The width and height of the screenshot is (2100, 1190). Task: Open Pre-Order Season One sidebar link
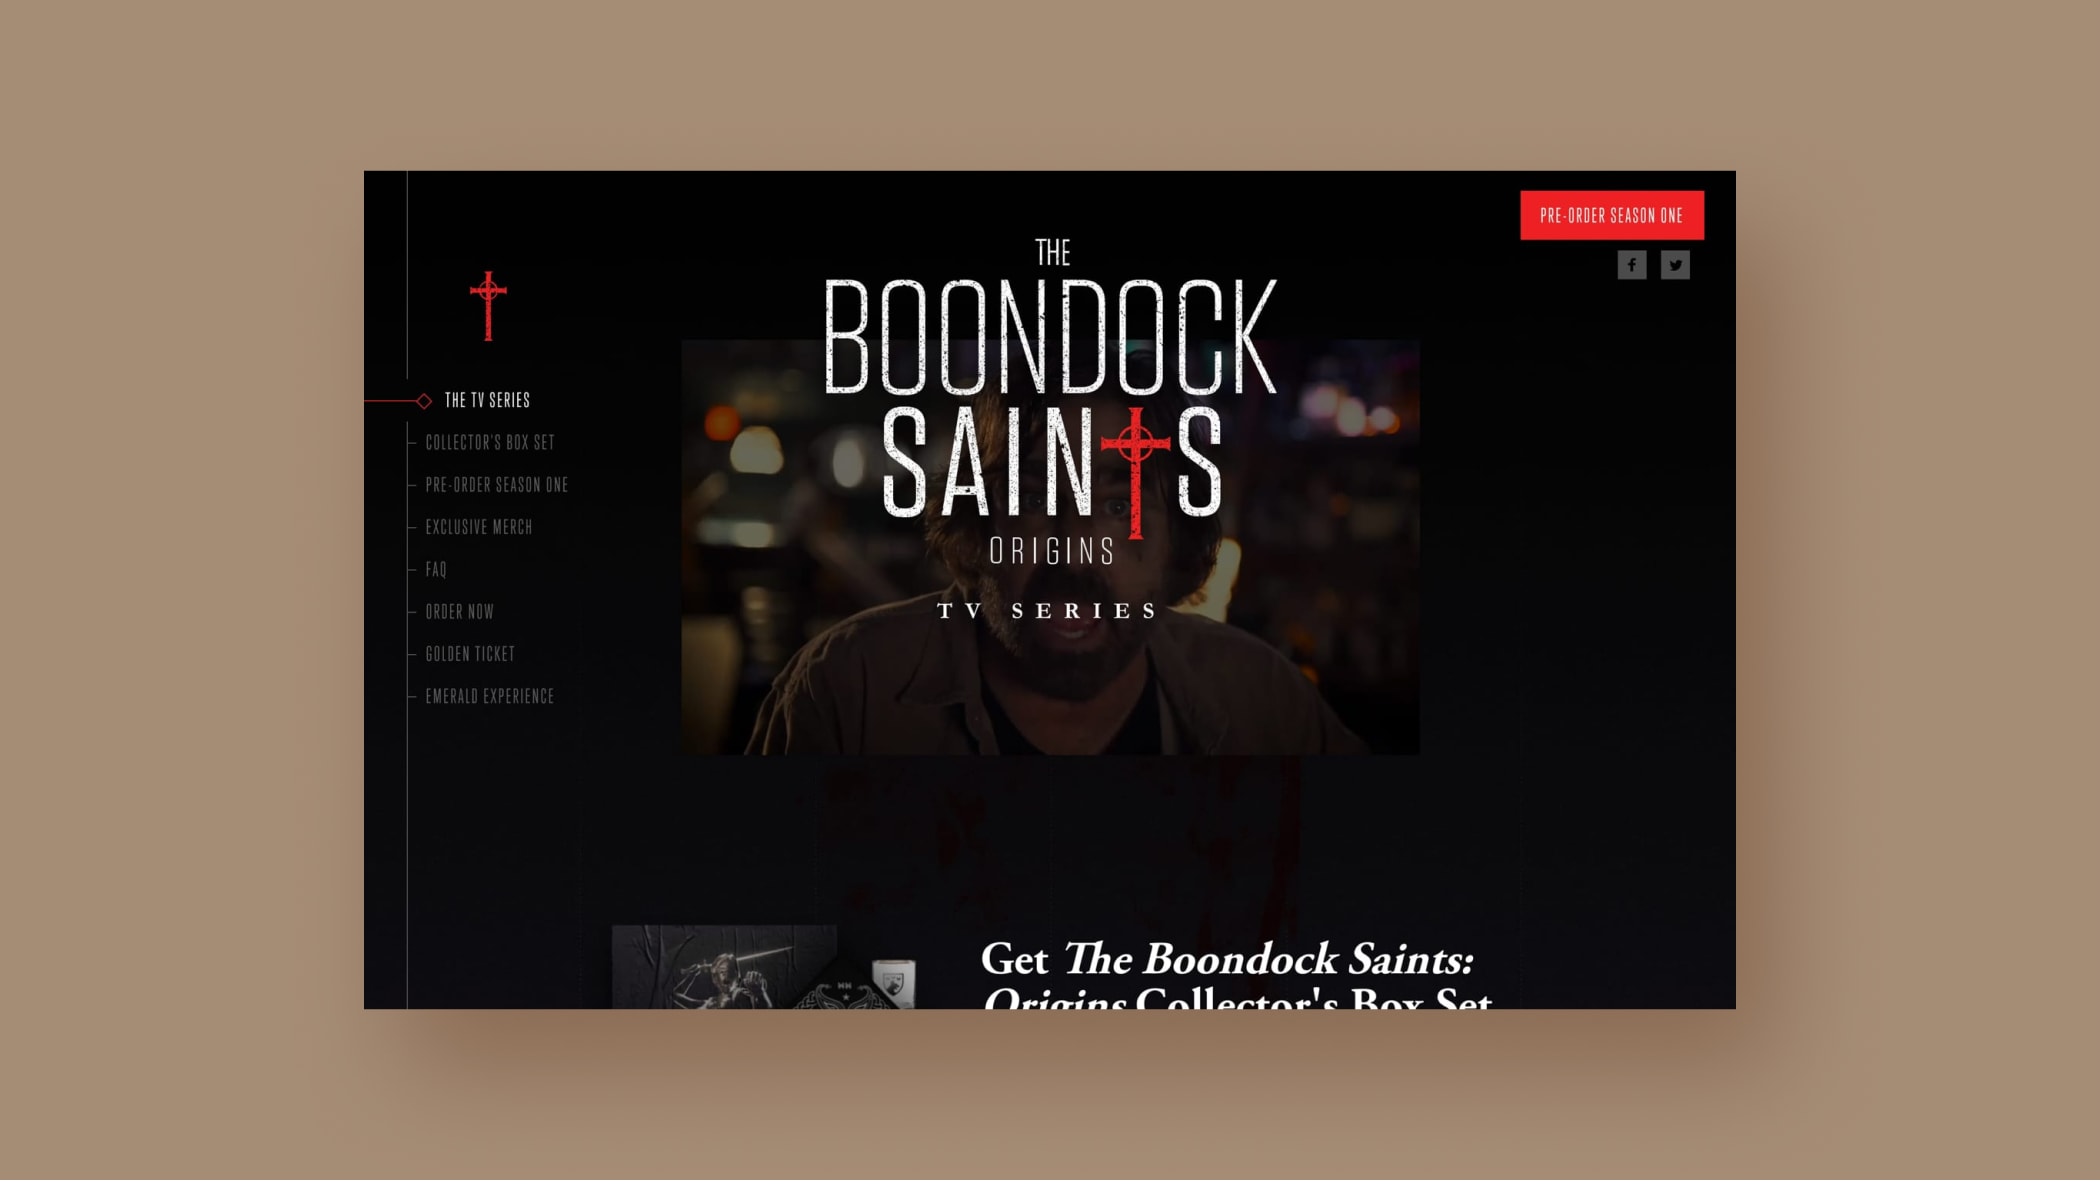tap(497, 485)
